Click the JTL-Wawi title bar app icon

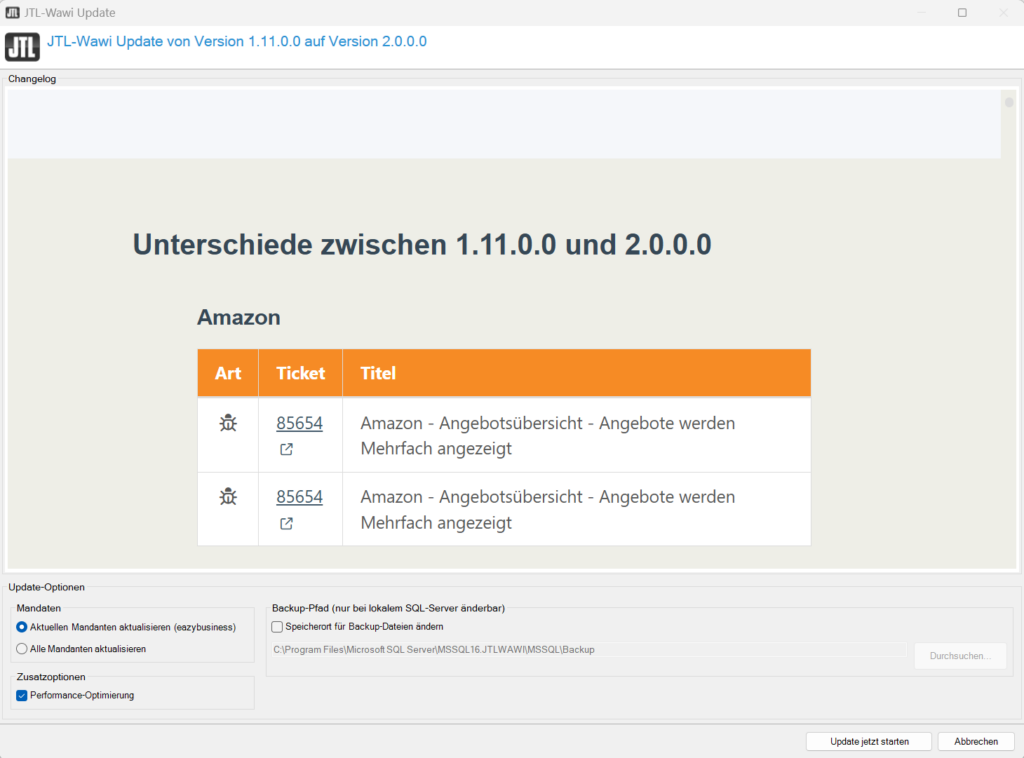tap(12, 12)
